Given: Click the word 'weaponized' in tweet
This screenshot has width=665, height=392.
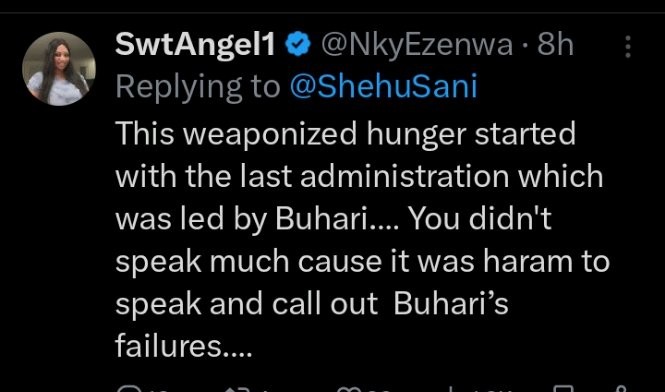Looking at the screenshot, I should point(270,134).
